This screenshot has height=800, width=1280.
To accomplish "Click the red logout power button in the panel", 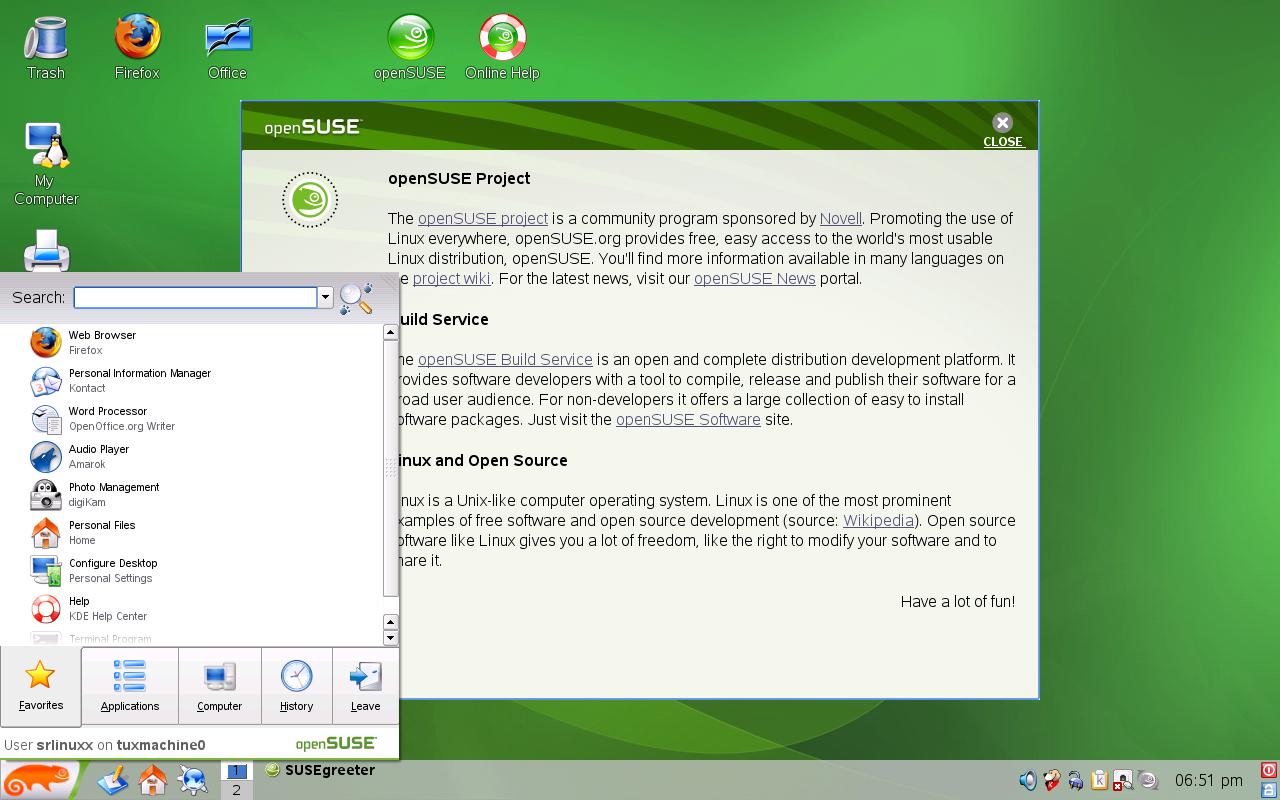I will [1269, 770].
